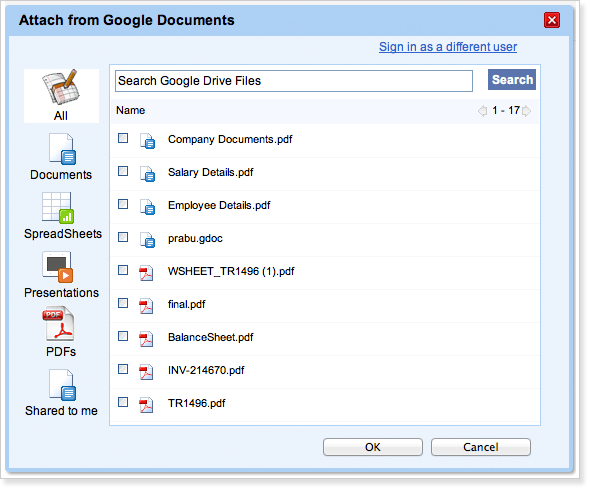Click the INV-214670.pdf file name
The image size is (590, 491).
click(x=206, y=371)
